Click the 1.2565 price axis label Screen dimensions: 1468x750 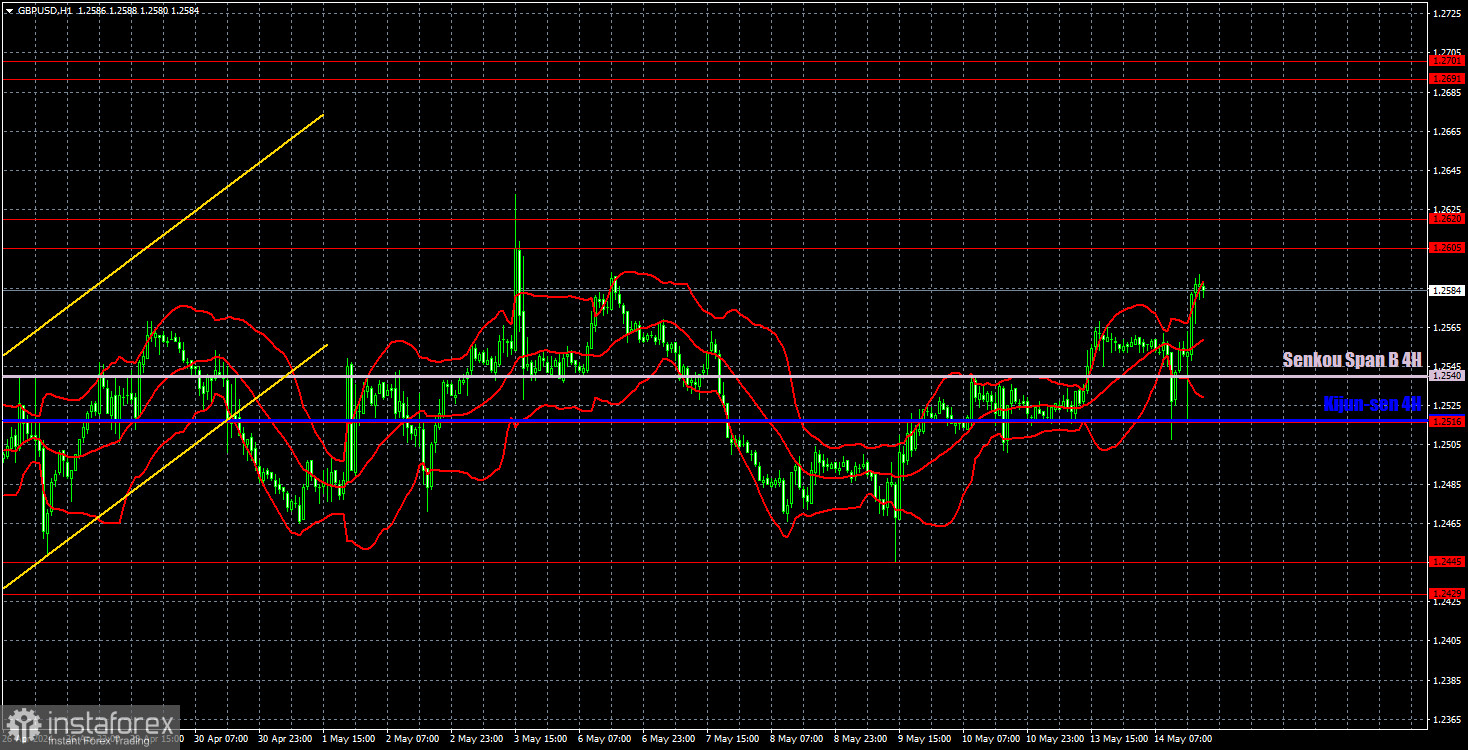[x=1447, y=327]
